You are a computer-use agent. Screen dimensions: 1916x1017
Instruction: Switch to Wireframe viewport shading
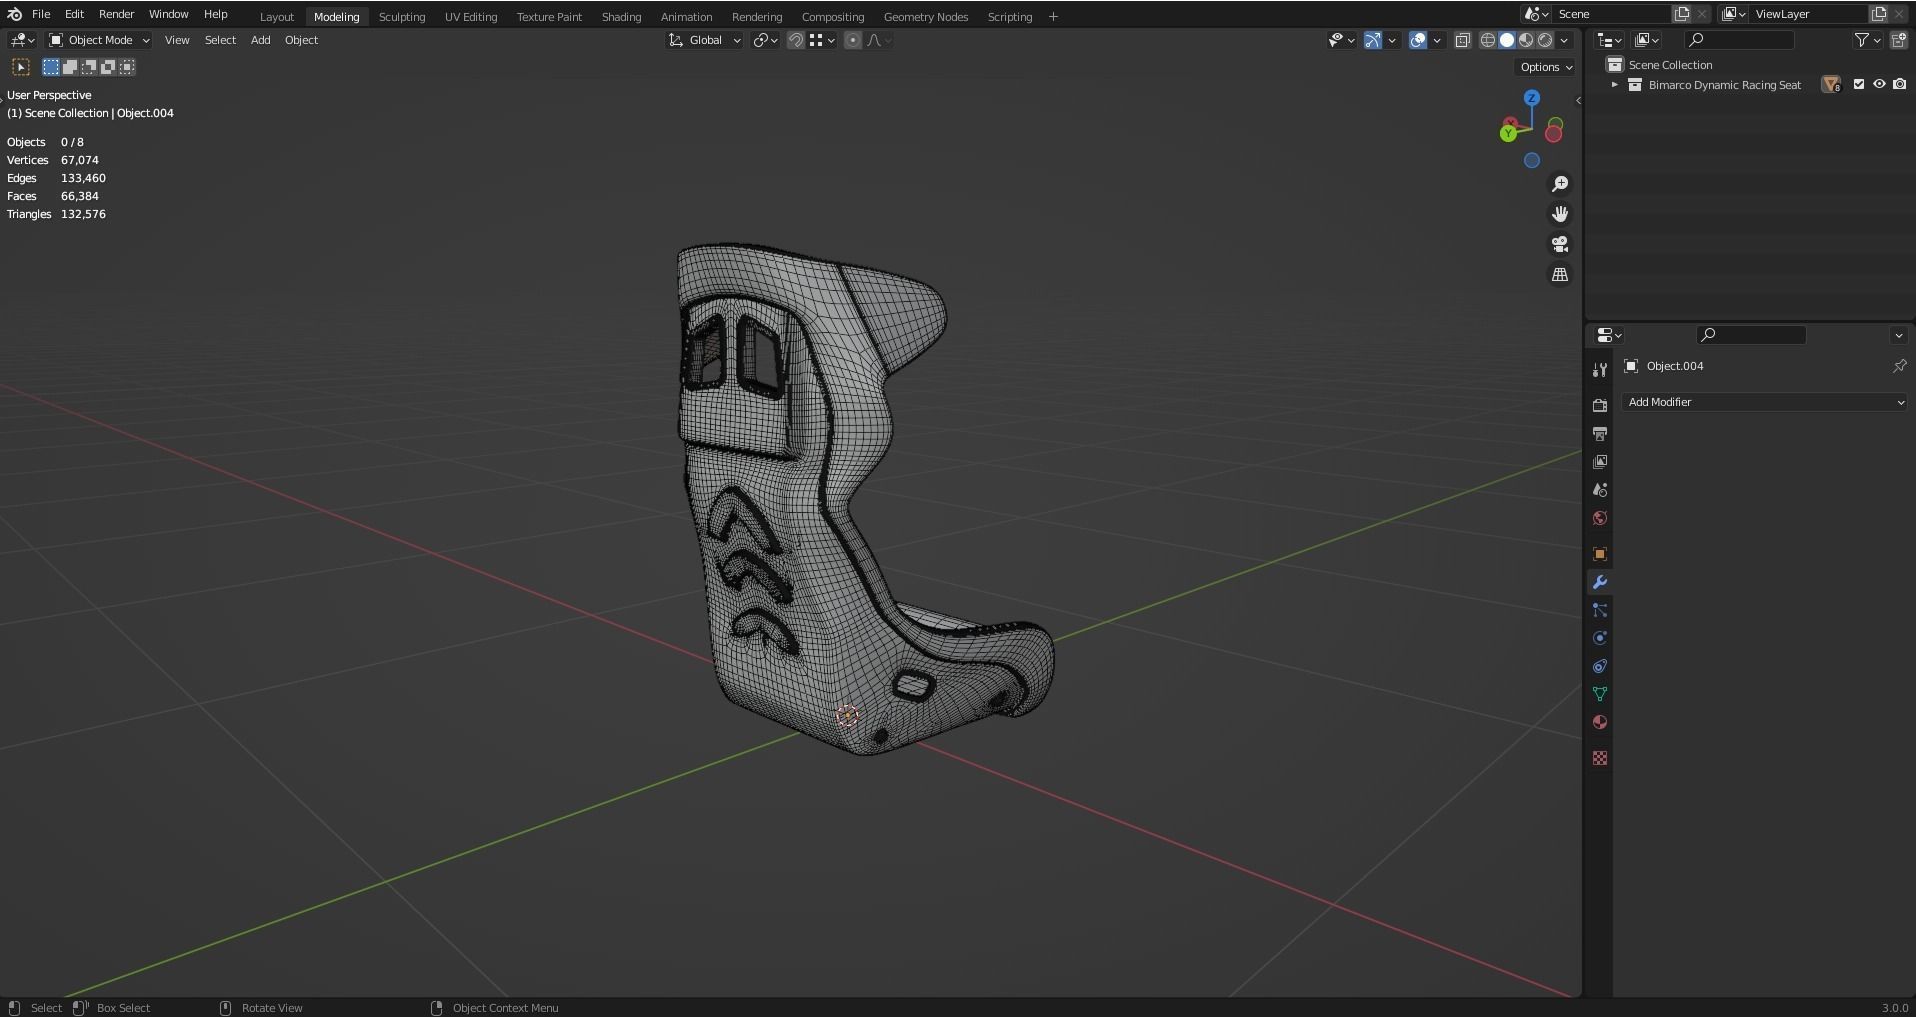point(1488,40)
